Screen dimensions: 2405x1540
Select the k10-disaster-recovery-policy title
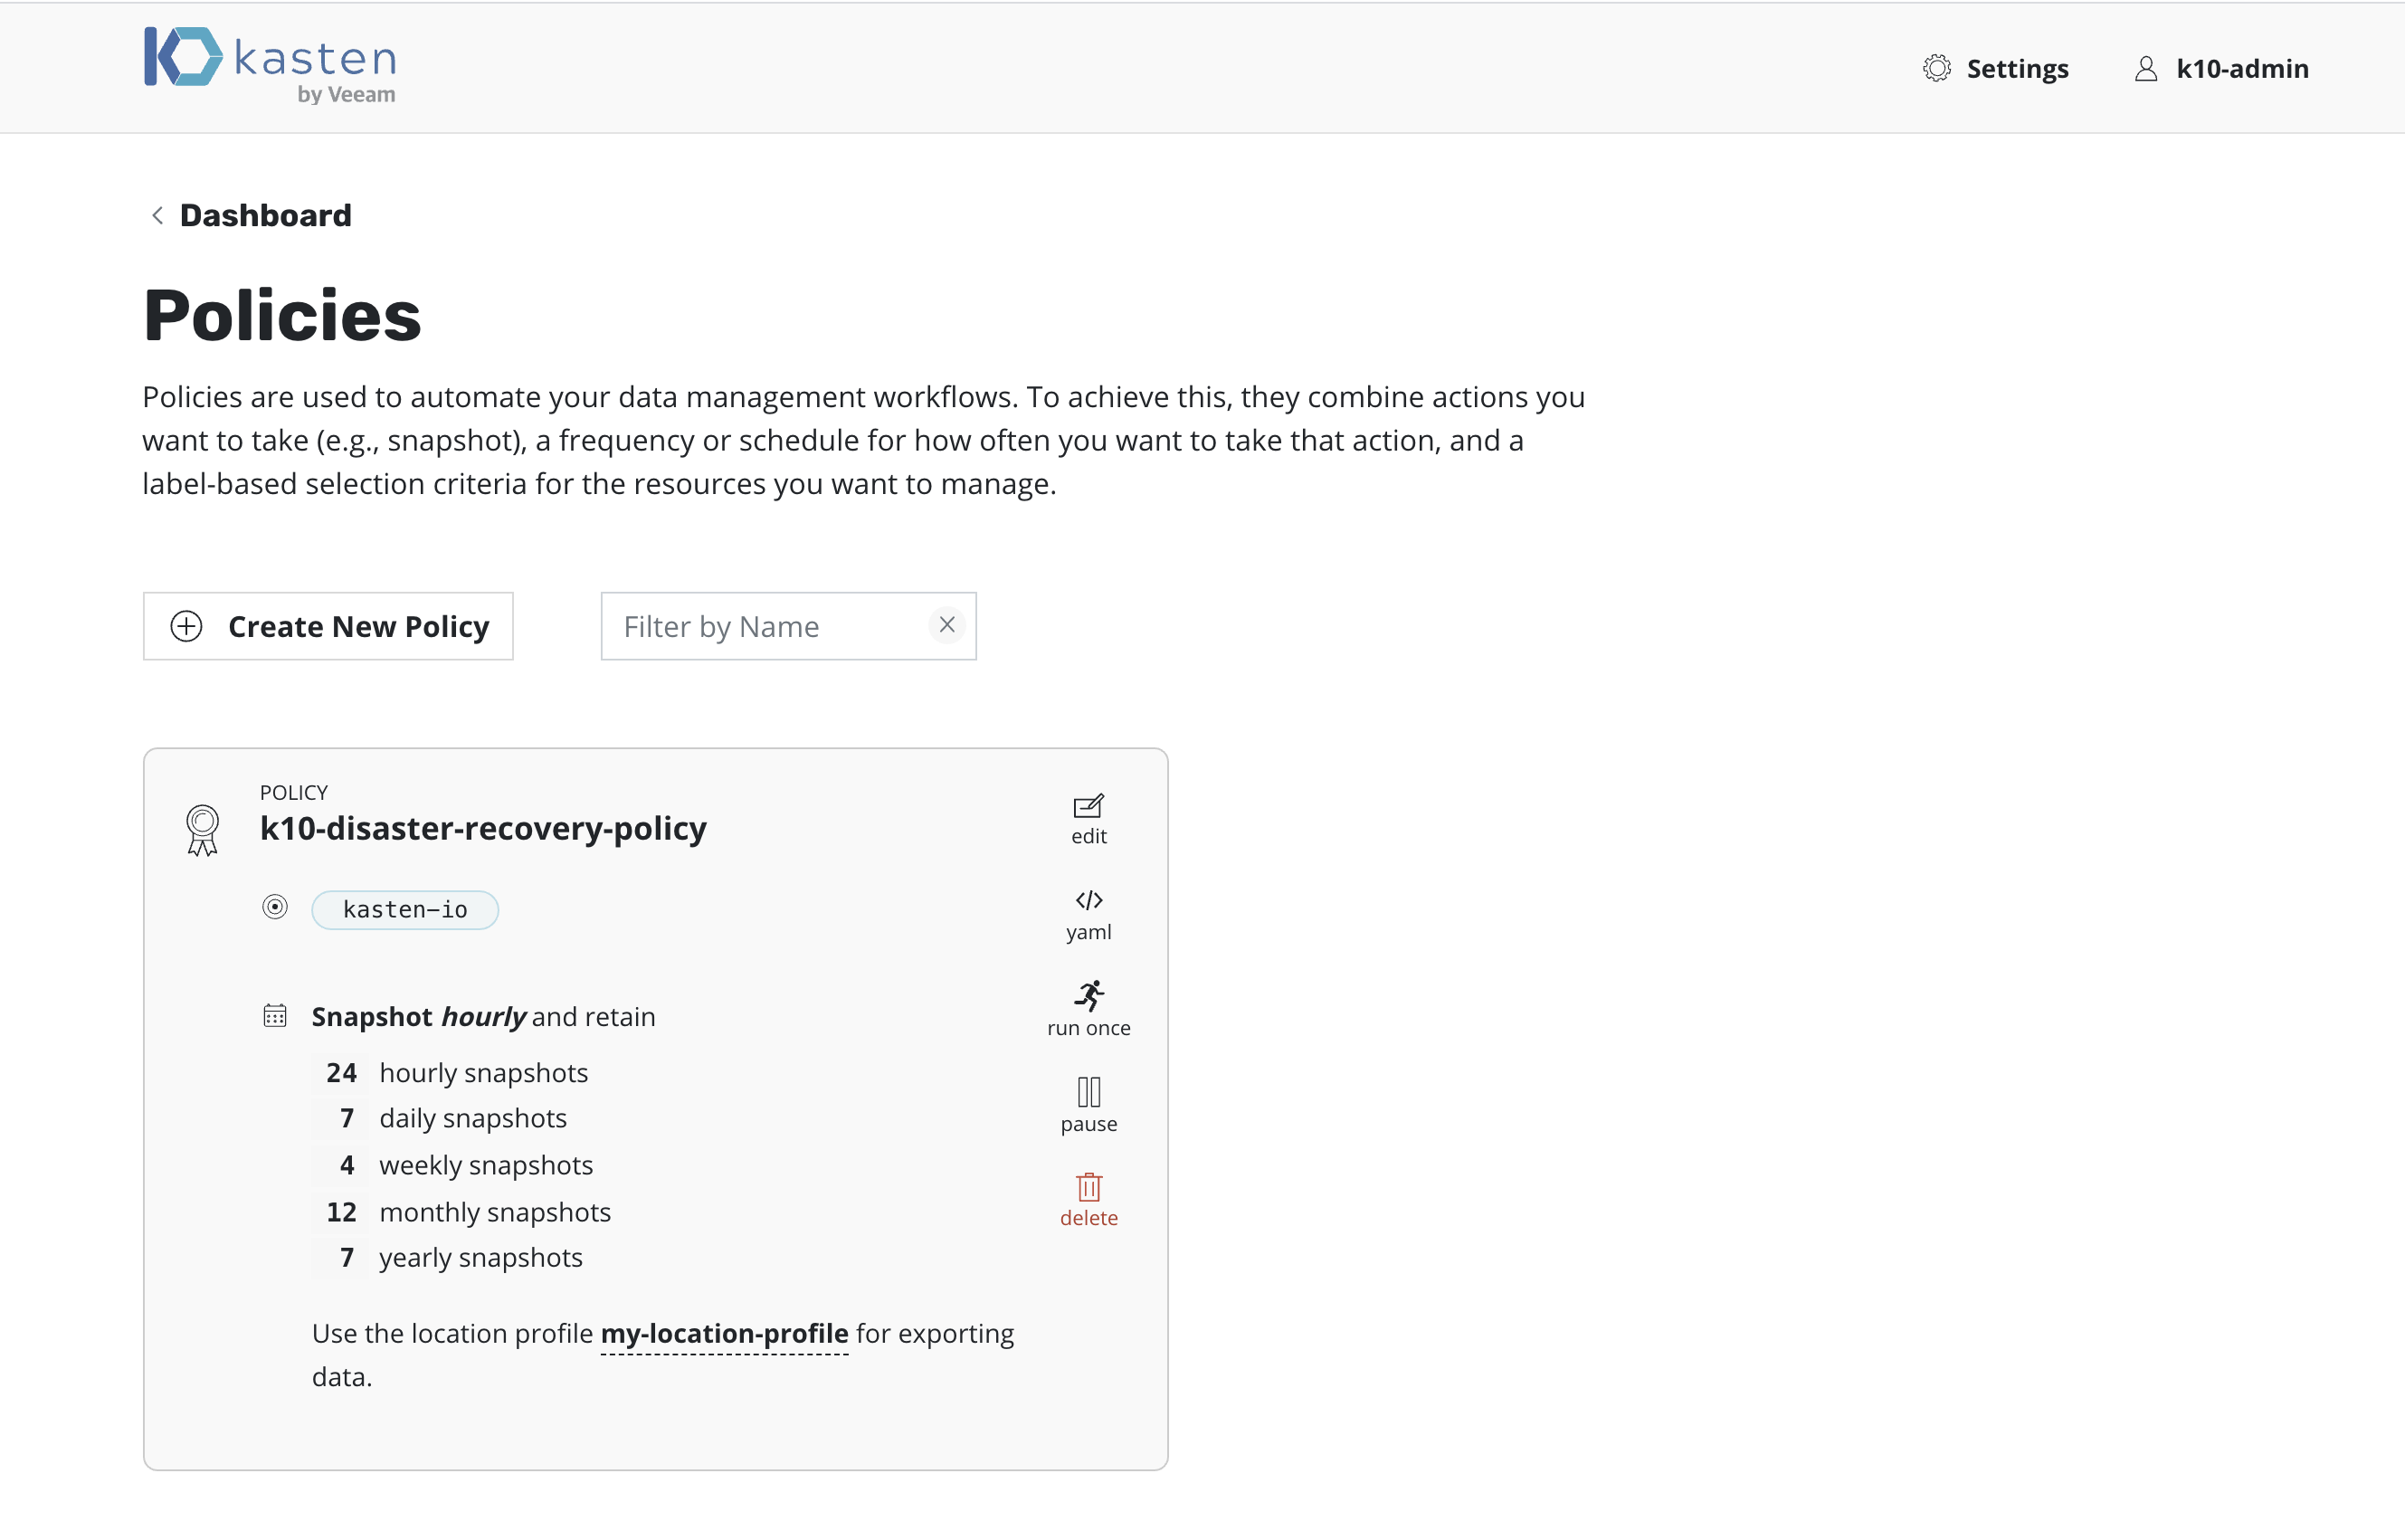tap(483, 828)
